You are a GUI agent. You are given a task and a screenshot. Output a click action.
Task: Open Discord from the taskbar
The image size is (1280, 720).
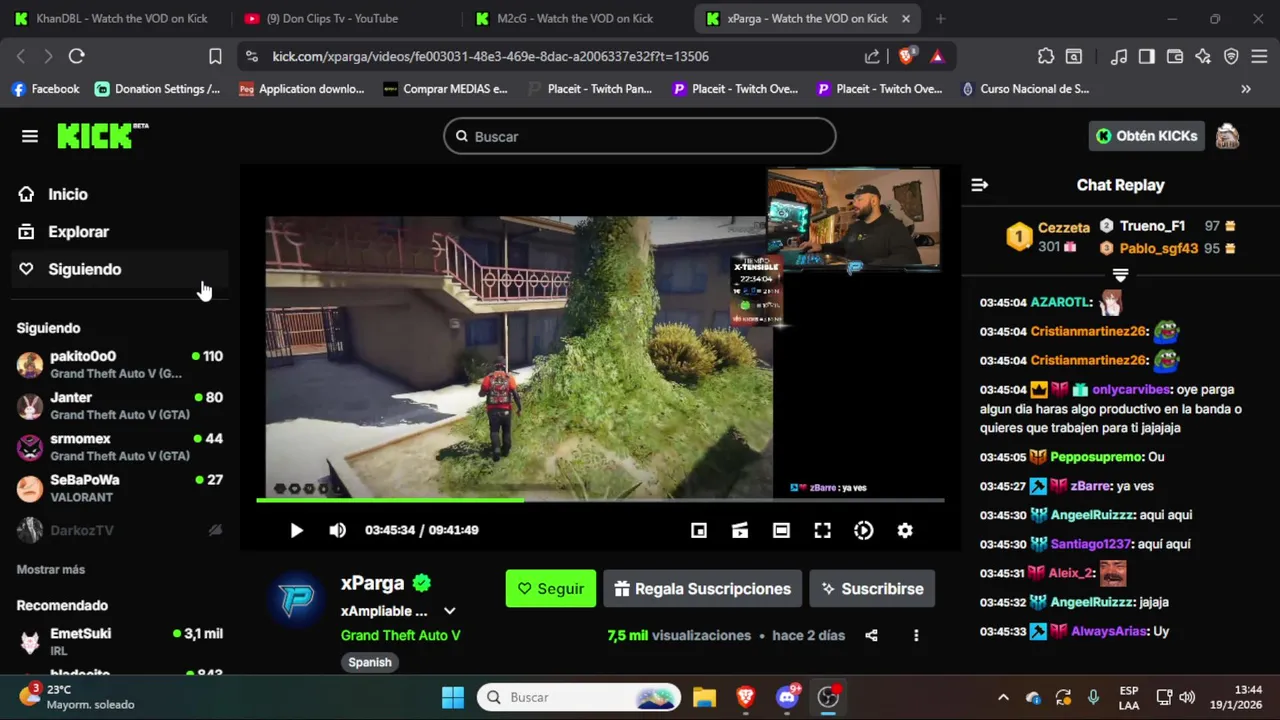pos(787,697)
